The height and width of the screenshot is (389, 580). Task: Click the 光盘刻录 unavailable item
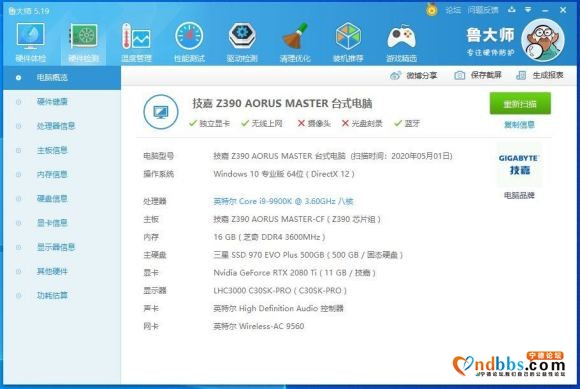tap(362, 124)
